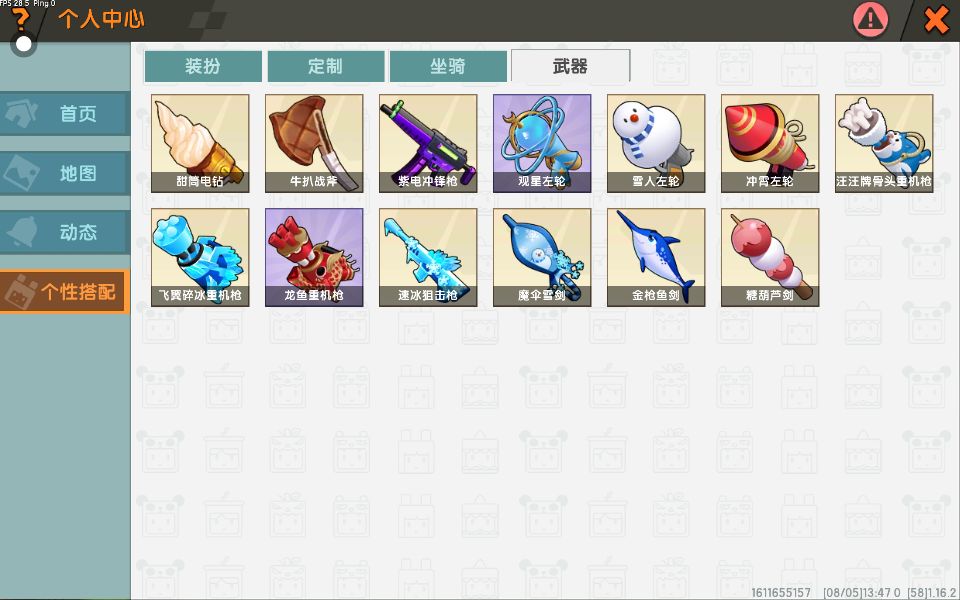Select the 金枪鱼剑 swordfish sword
The image size is (960, 600).
pos(656,257)
